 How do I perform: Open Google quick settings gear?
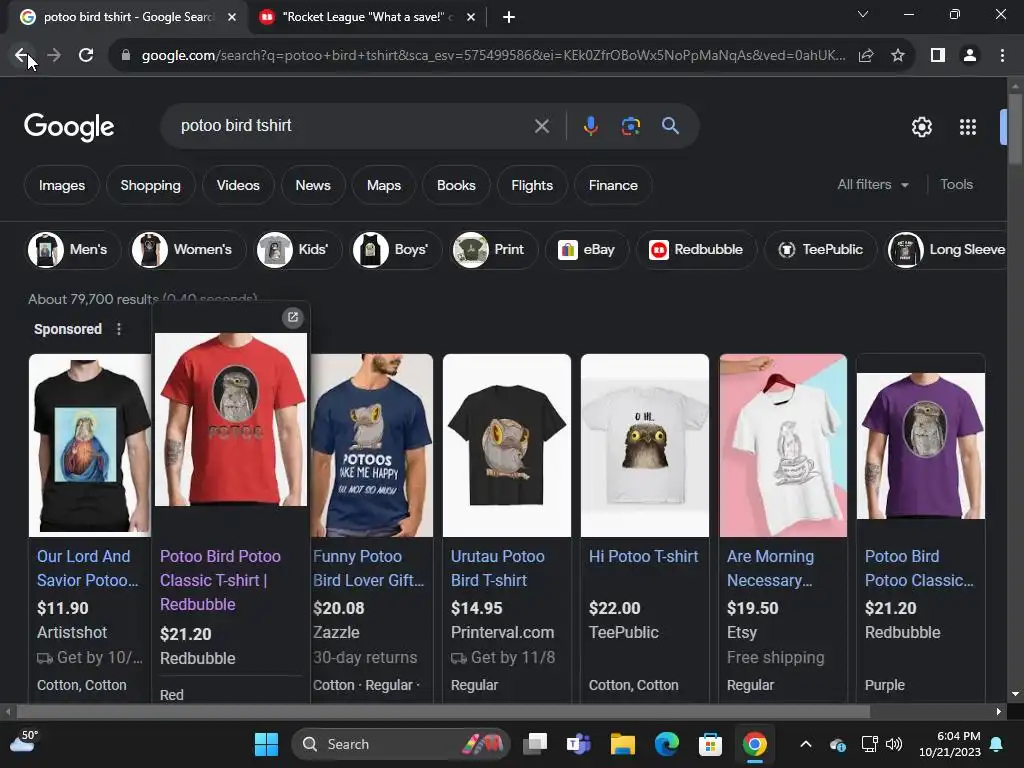pos(921,127)
